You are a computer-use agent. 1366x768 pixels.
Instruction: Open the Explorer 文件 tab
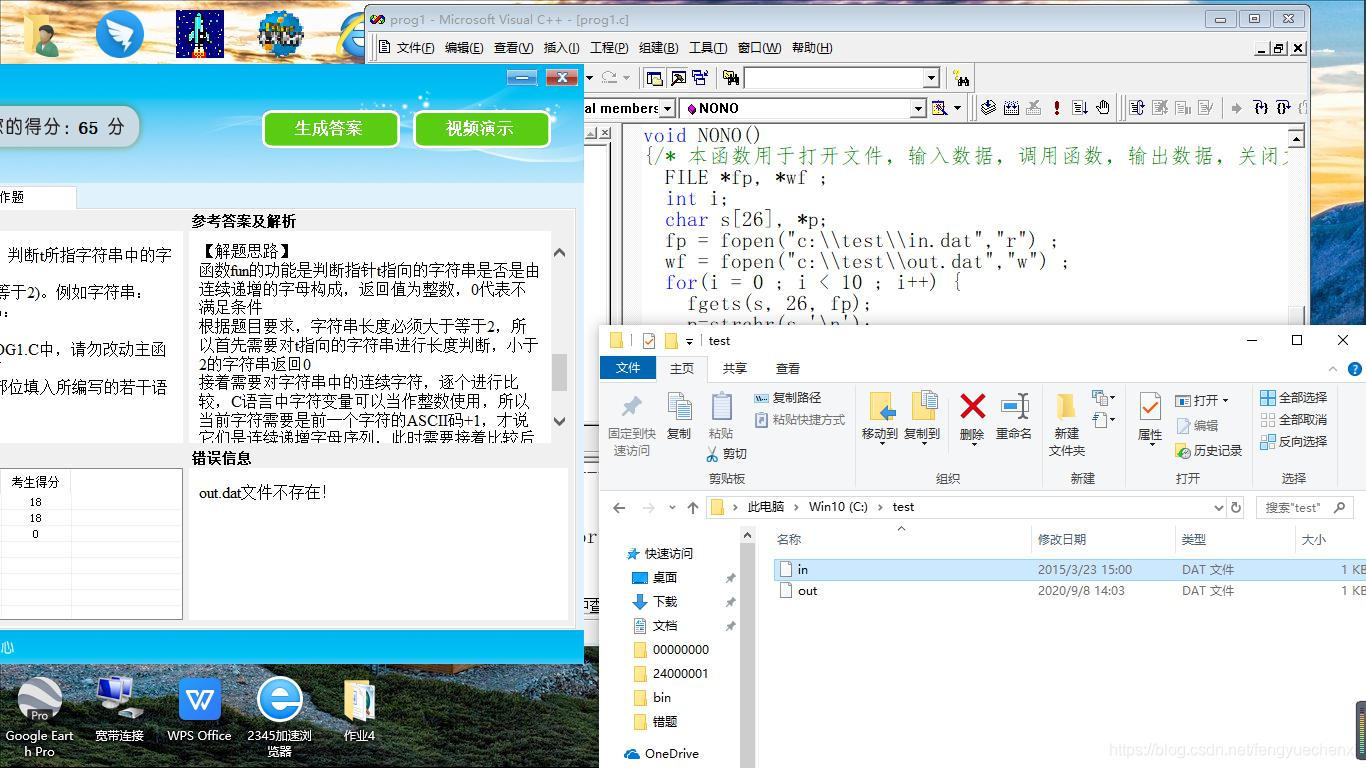pos(628,368)
